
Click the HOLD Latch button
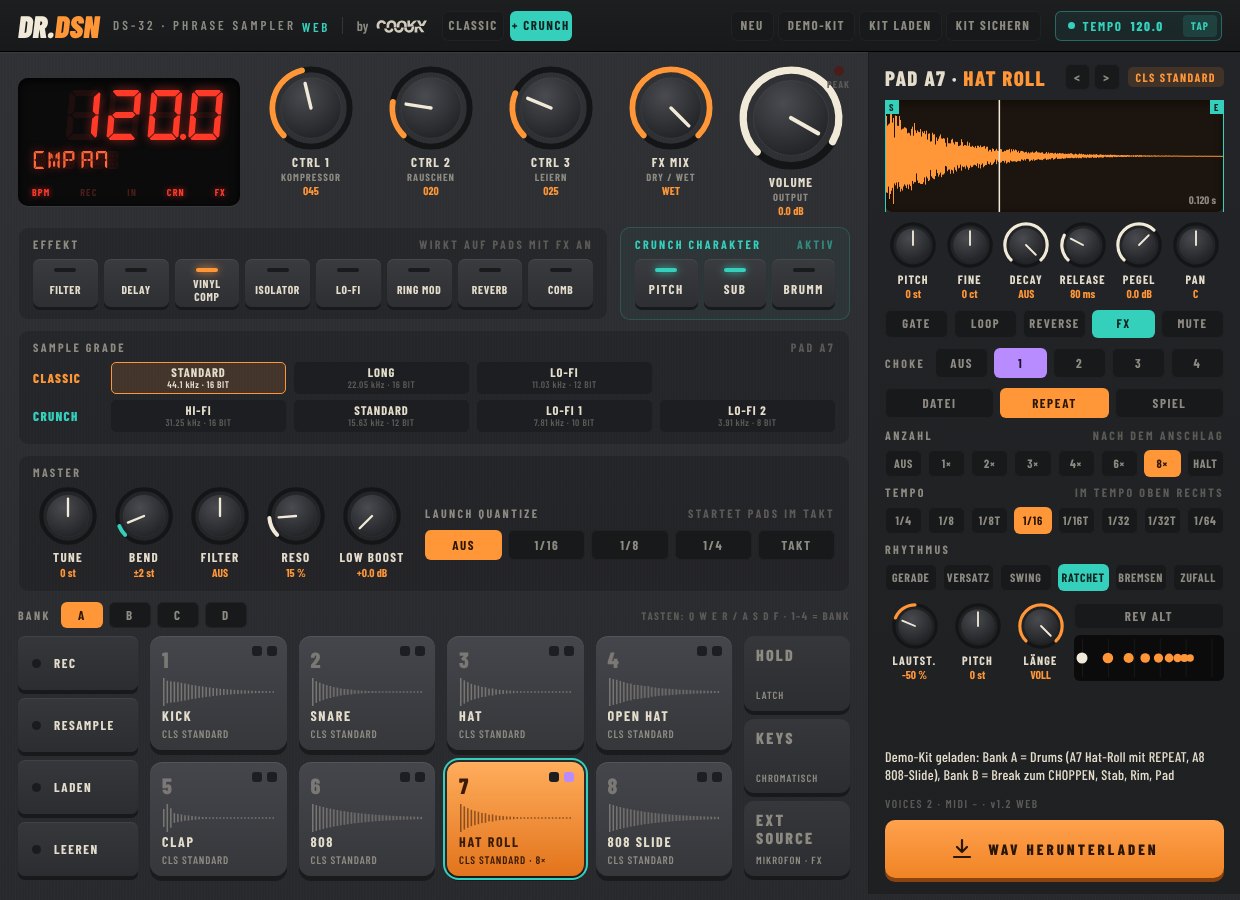coord(797,674)
